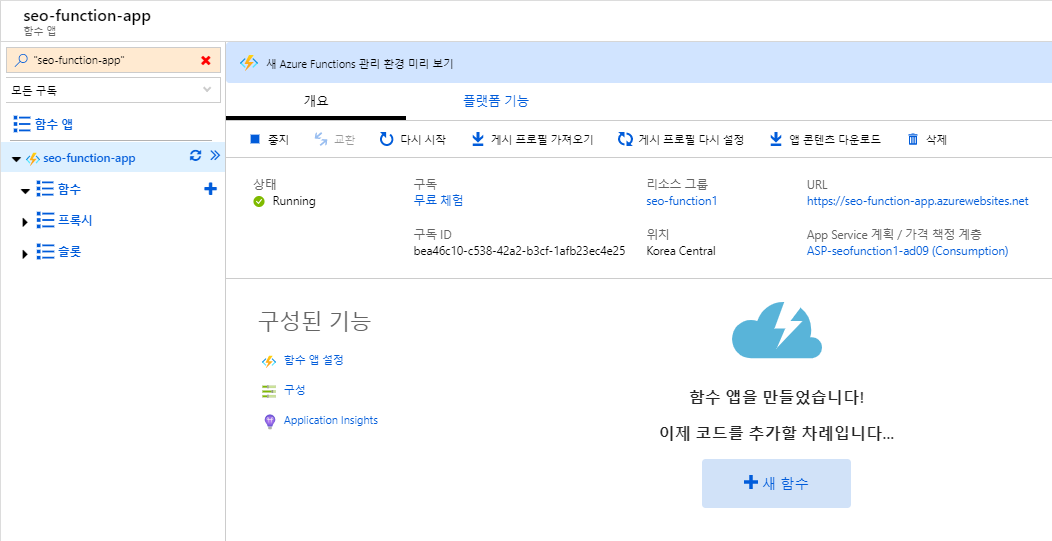Stop the app with the 중지 button
The height and width of the screenshot is (541, 1052).
pyautogui.click(x=269, y=140)
